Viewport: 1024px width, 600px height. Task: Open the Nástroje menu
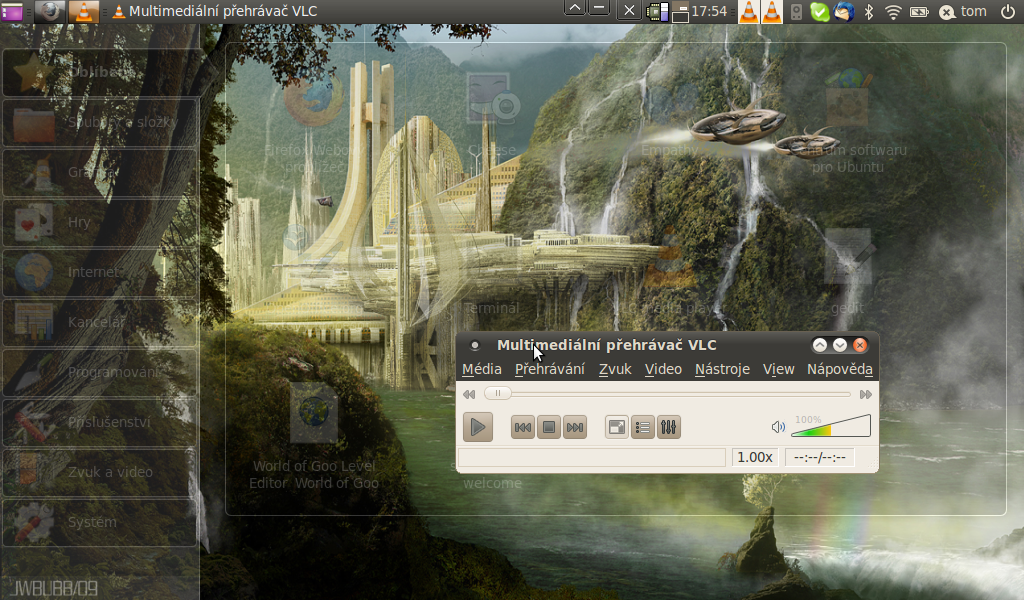tap(722, 369)
